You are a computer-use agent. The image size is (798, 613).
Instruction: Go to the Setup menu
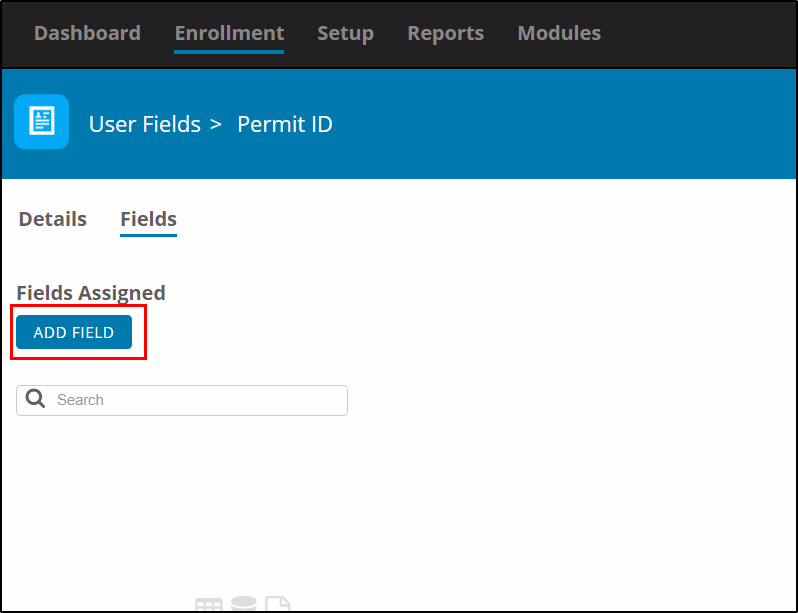tap(346, 33)
